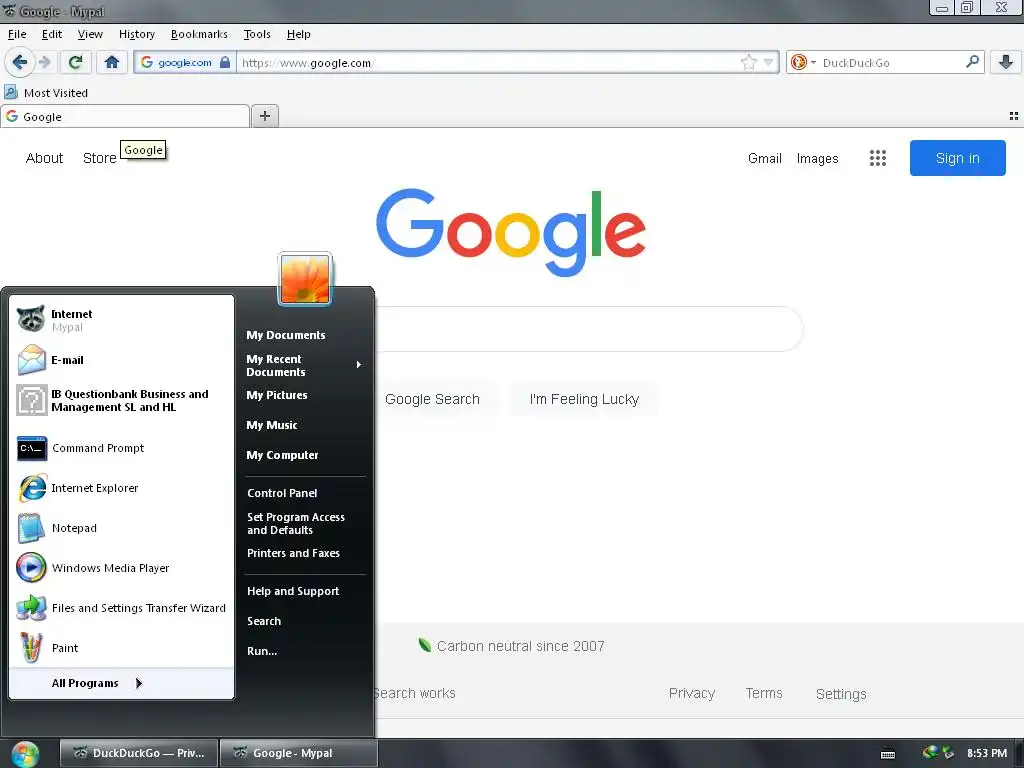Bookmark this page with the star icon
The image size is (1024, 768).
click(748, 63)
